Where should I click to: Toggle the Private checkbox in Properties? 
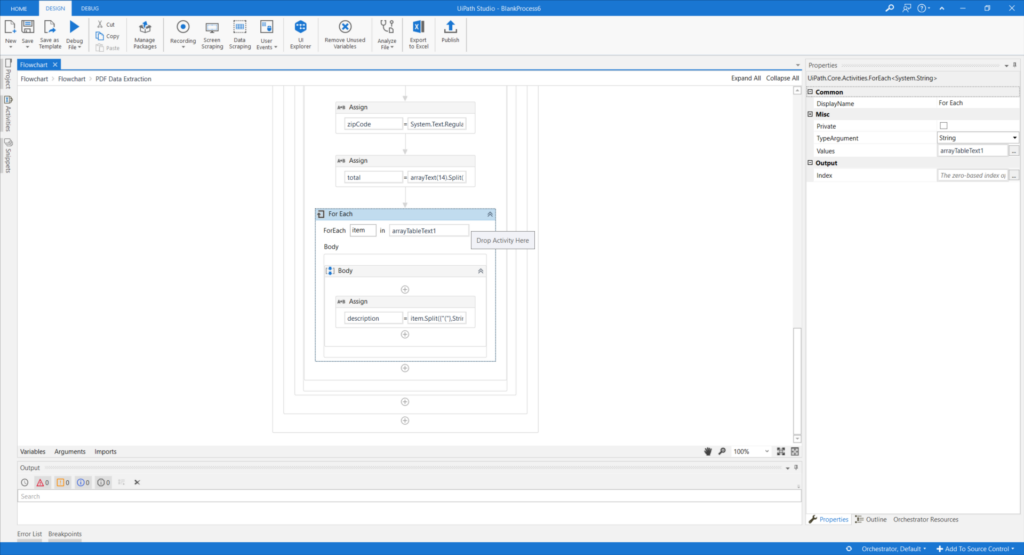(x=944, y=126)
